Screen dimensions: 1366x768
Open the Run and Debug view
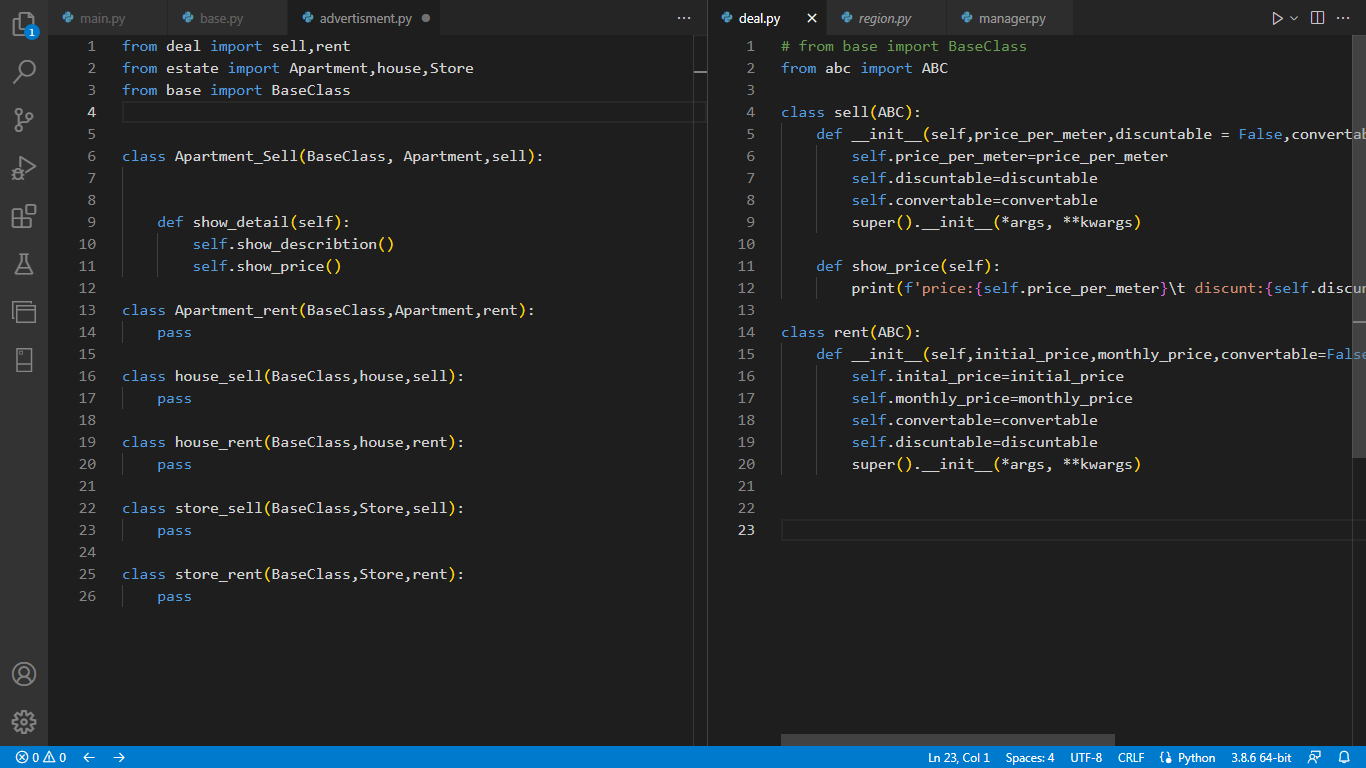[x=24, y=168]
